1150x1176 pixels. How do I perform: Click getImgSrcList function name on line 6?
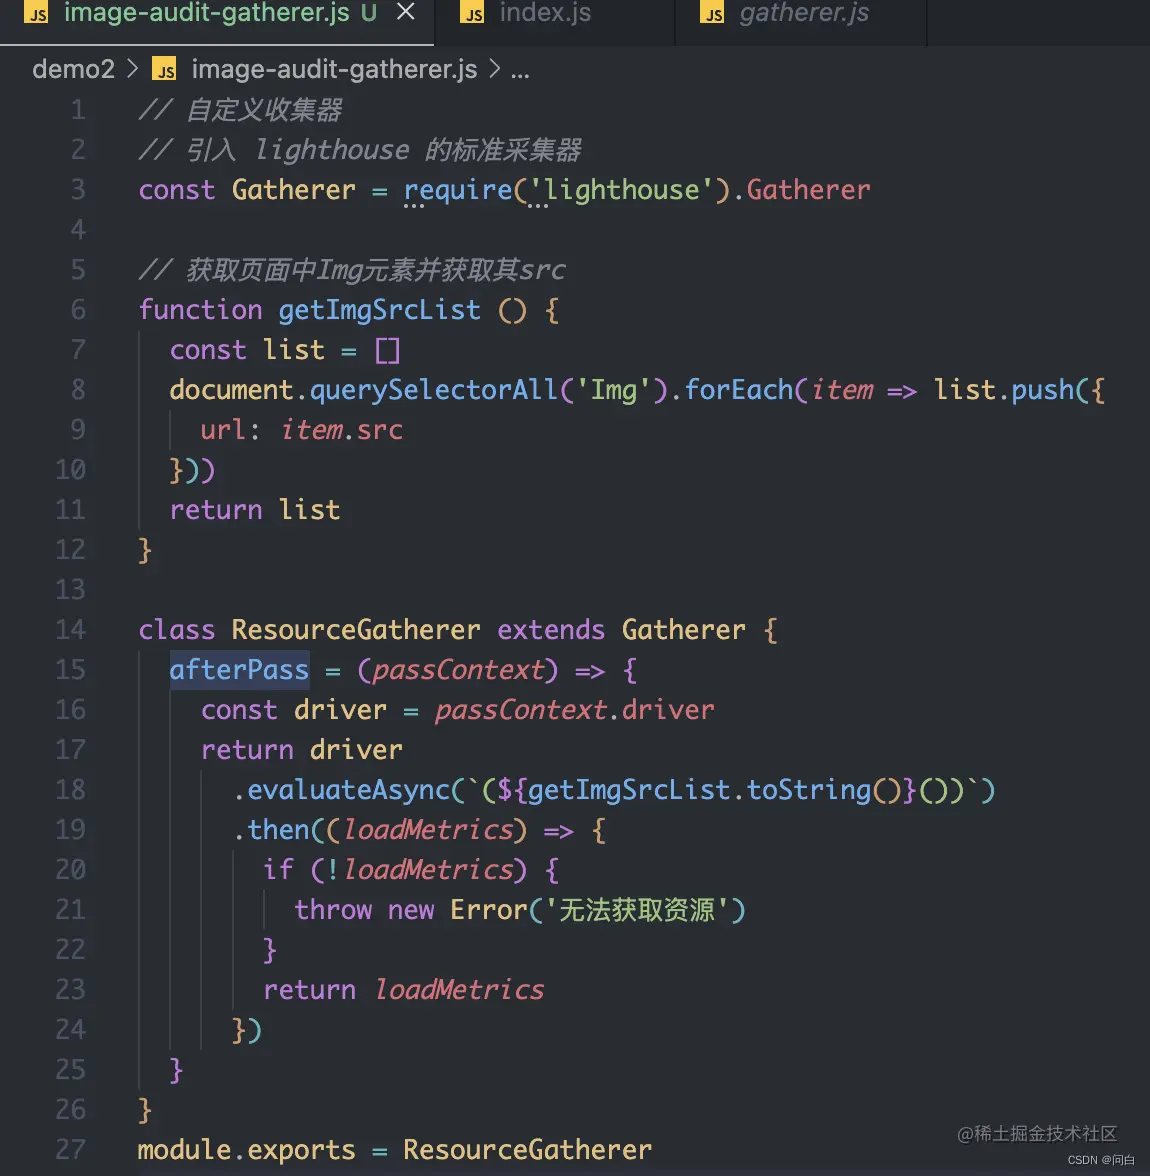click(x=380, y=310)
